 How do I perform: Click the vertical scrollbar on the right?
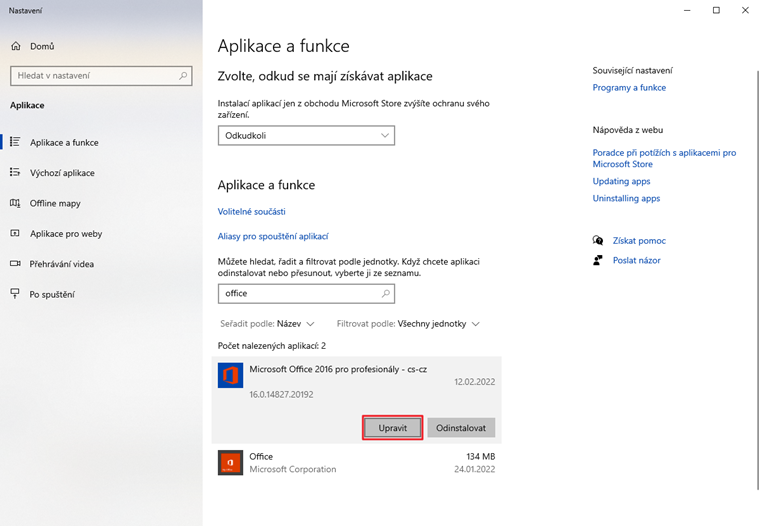(x=758, y=280)
